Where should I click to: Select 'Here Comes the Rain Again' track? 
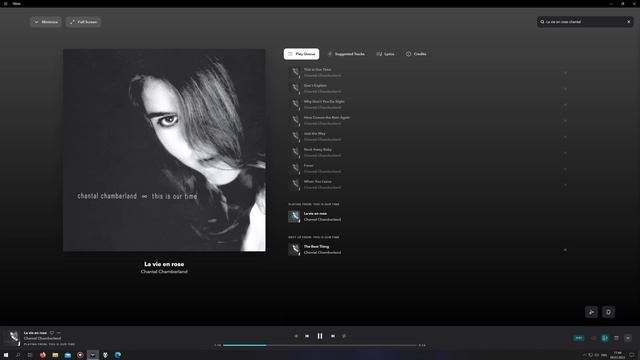428,120
